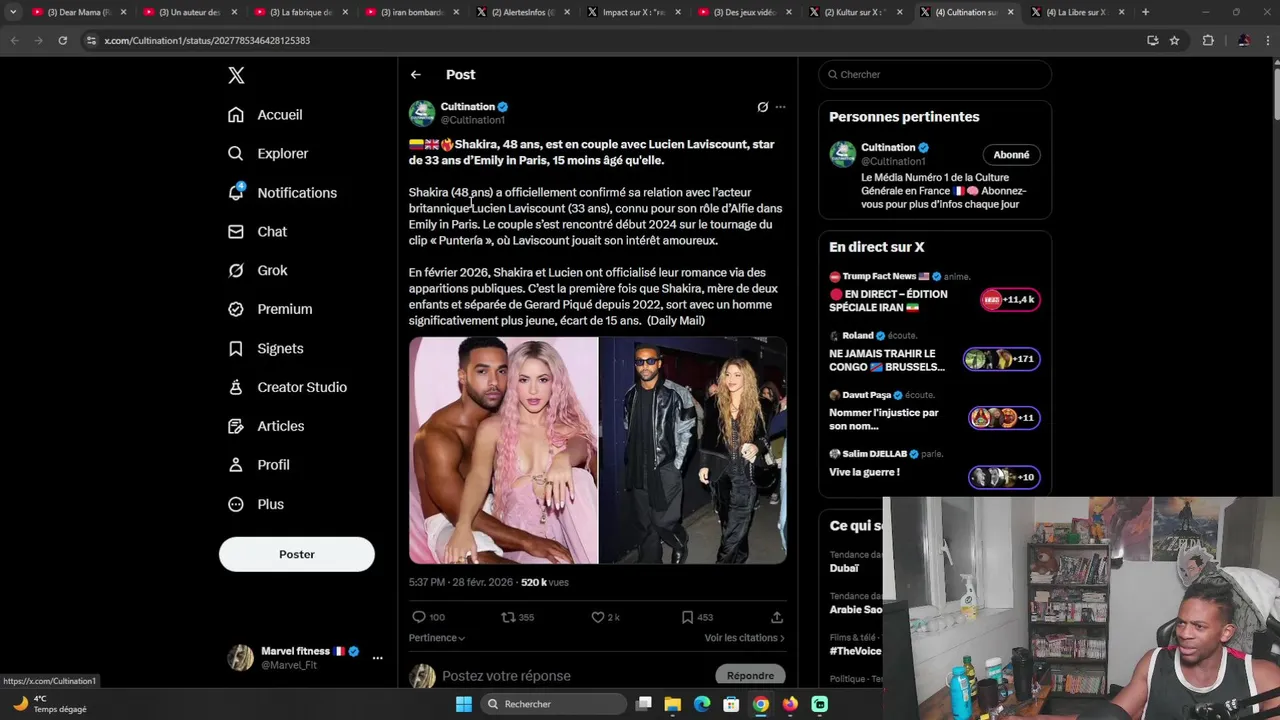1280x720 pixels.
Task: Switch to the Dear Mama tab
Action: (79, 12)
